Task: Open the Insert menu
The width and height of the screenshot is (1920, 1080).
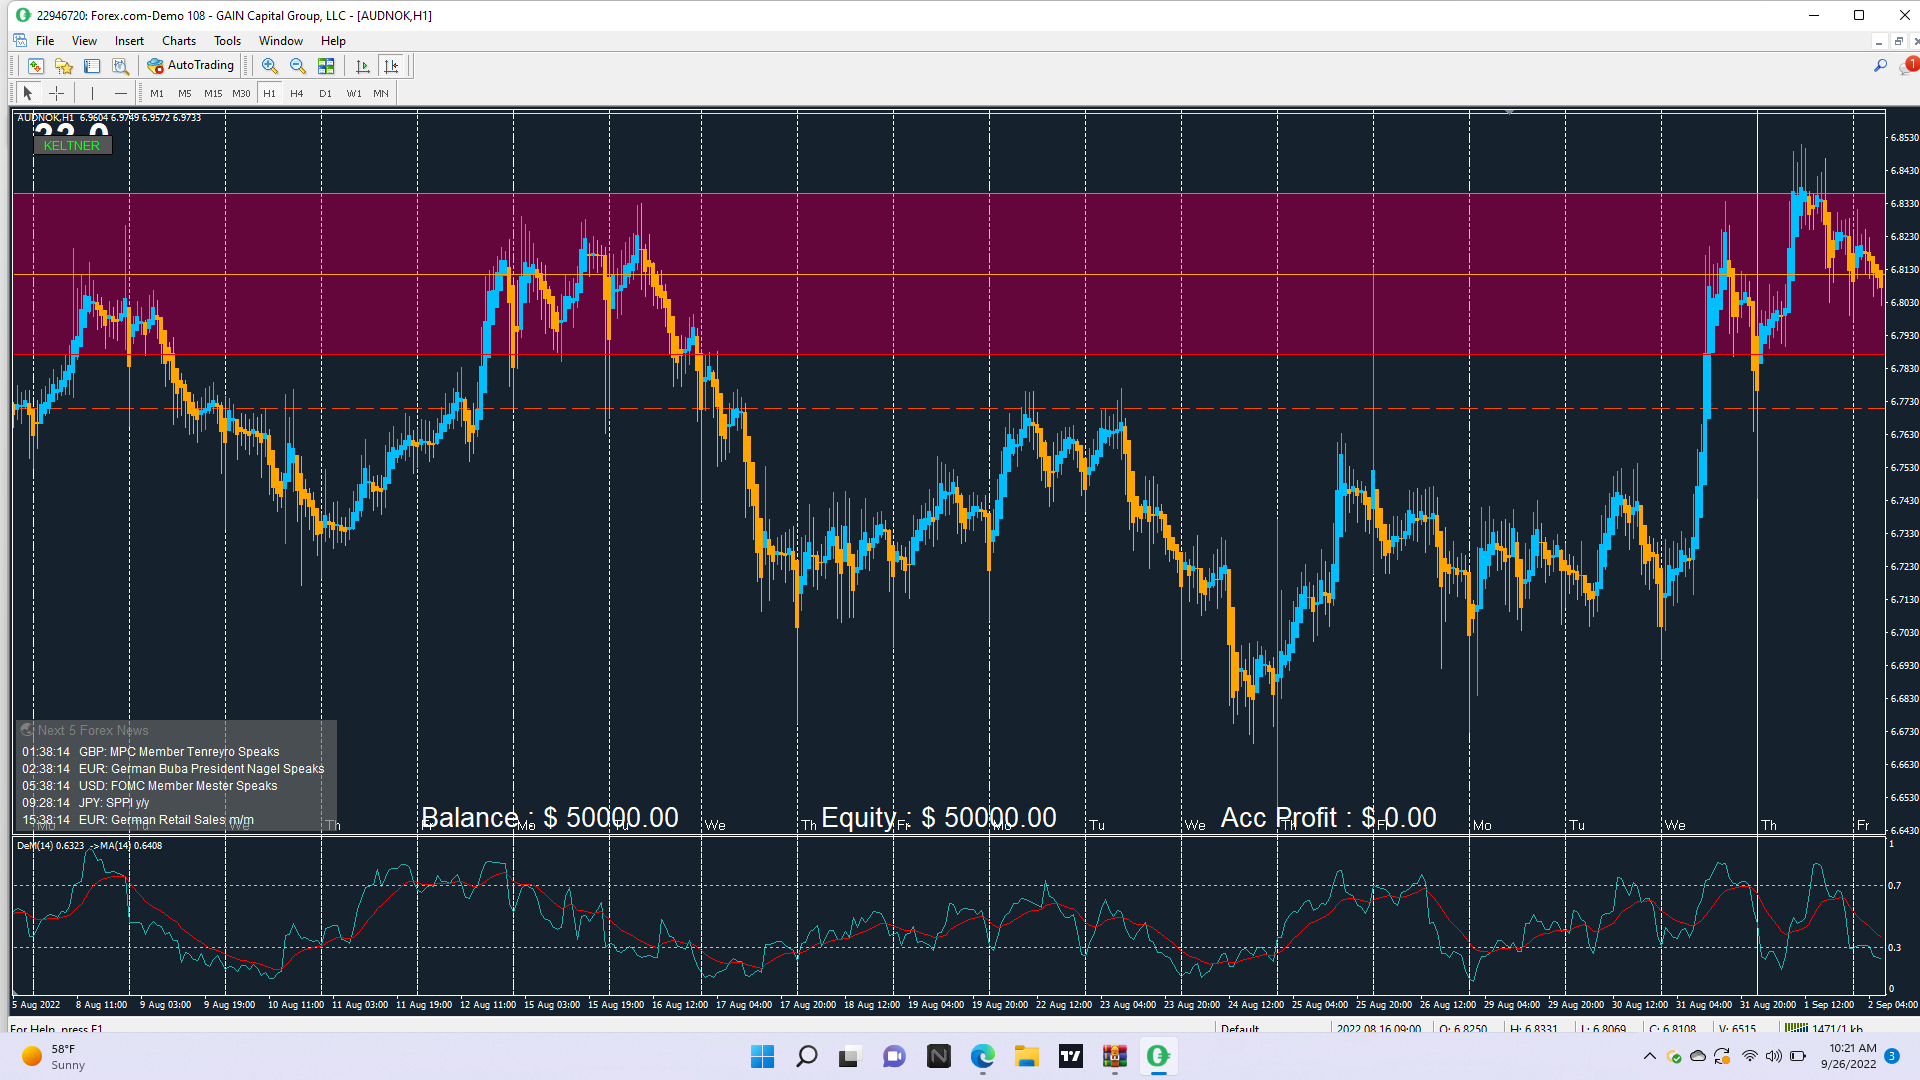Action: point(129,41)
